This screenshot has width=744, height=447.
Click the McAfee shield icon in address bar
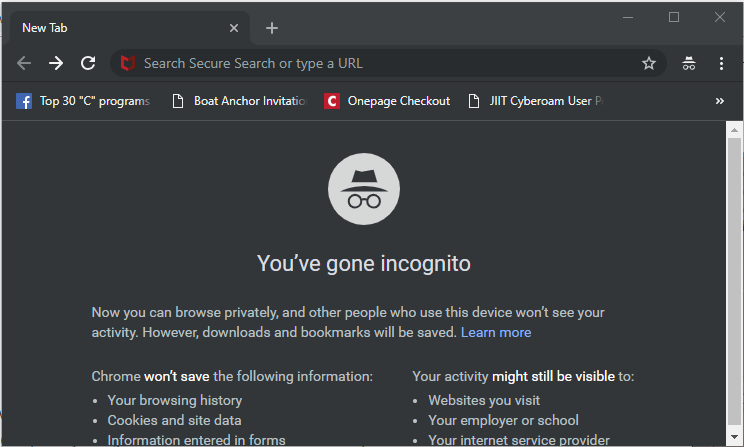click(x=128, y=63)
